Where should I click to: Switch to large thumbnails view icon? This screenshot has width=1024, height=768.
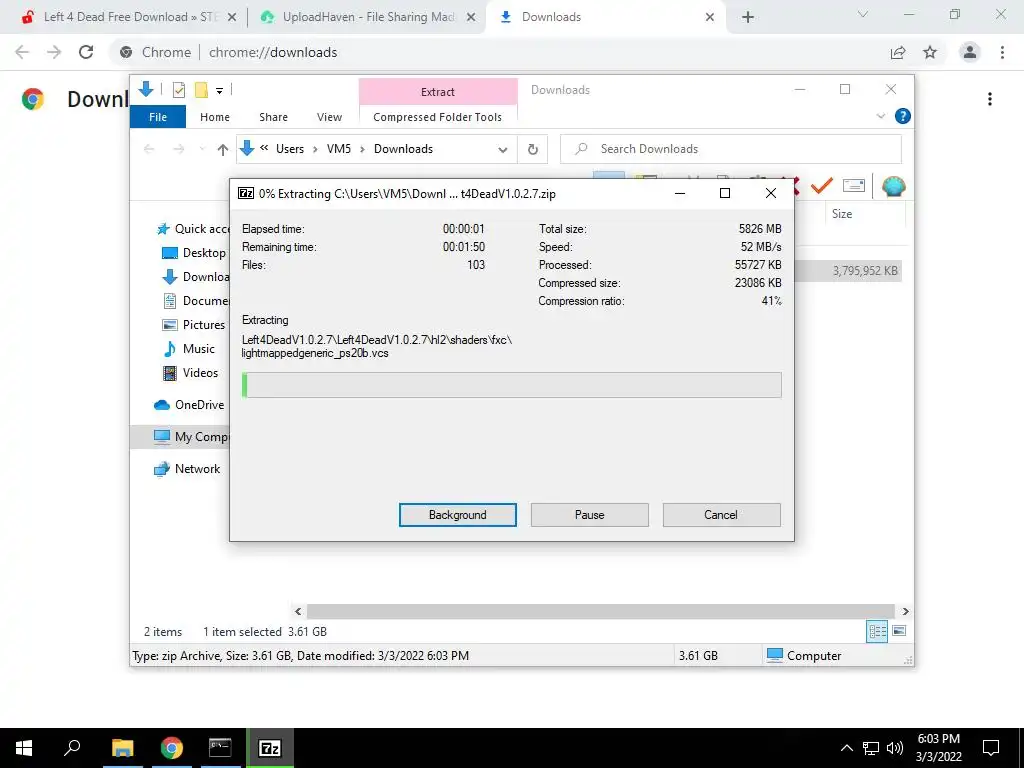899,631
